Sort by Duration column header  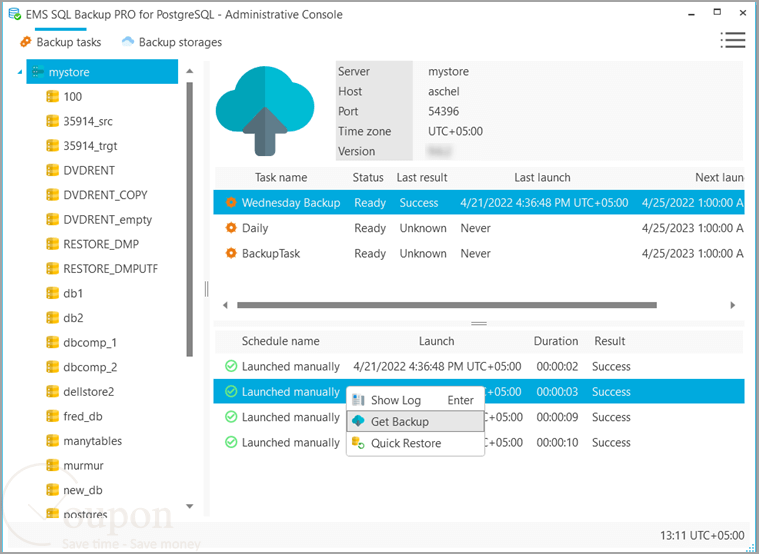click(556, 341)
